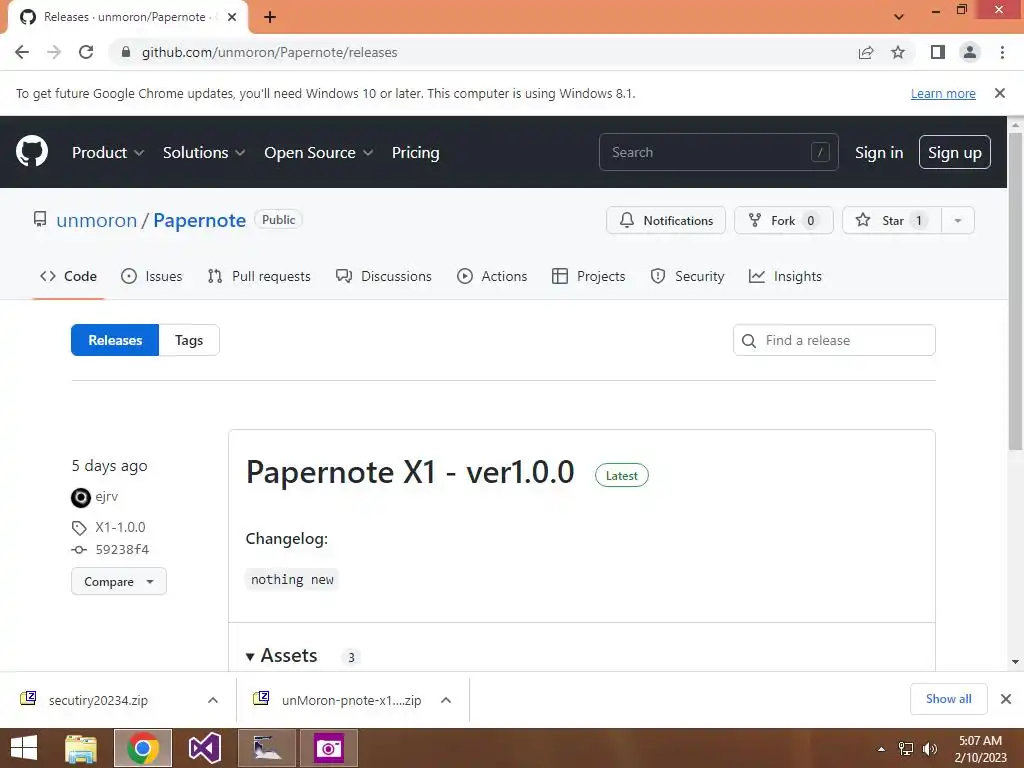Image resolution: width=1024 pixels, height=768 pixels.
Task: Open the Compare dropdown
Action: pos(119,581)
